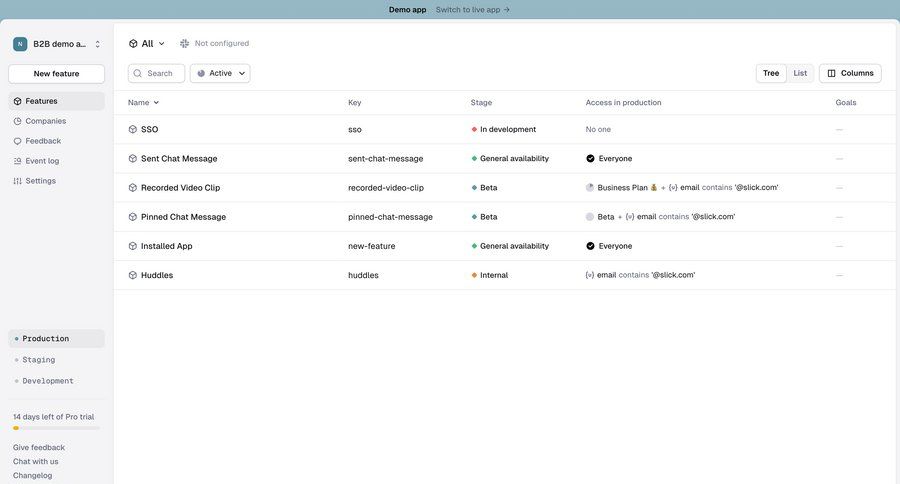Screen dimensions: 900x484
Task: Open the app switcher chevrons beside B2B demo
Action: [98, 44]
